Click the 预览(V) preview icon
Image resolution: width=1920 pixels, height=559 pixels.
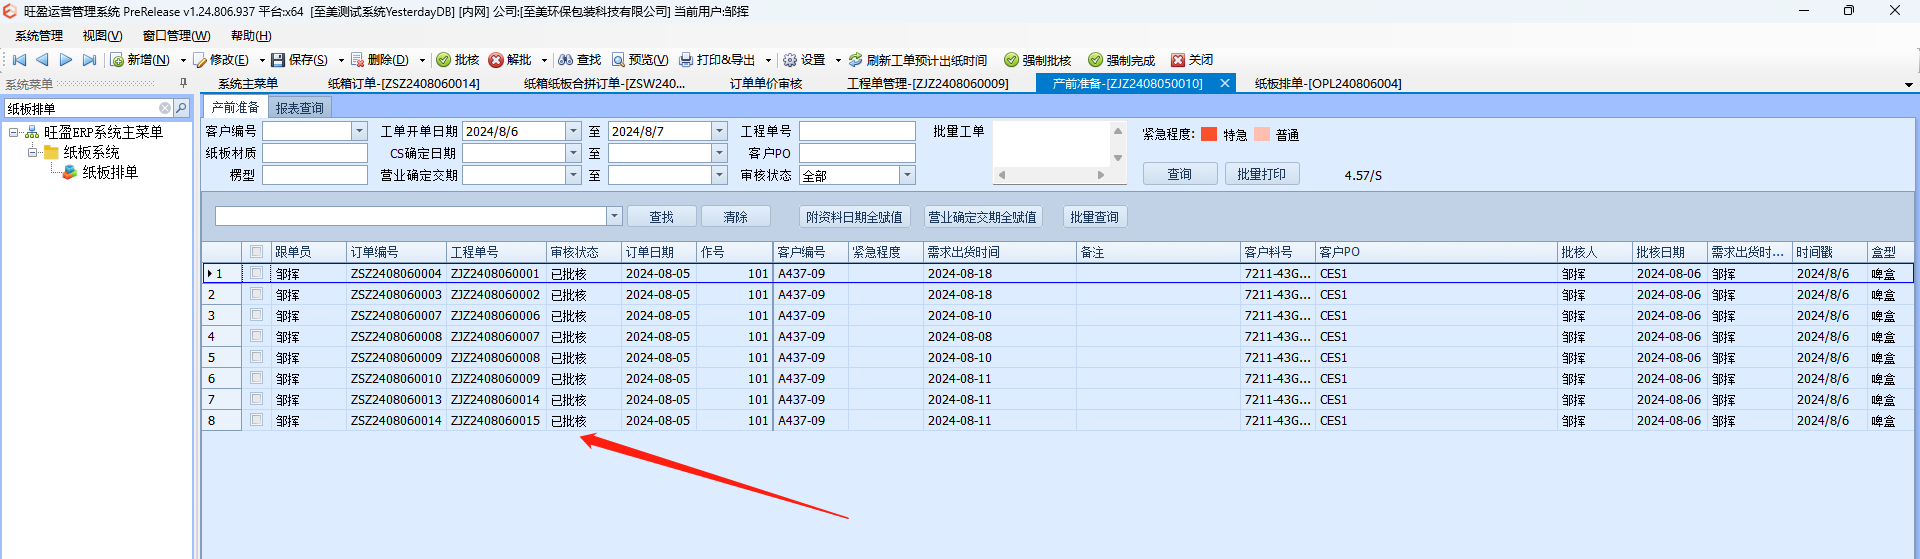tap(618, 60)
